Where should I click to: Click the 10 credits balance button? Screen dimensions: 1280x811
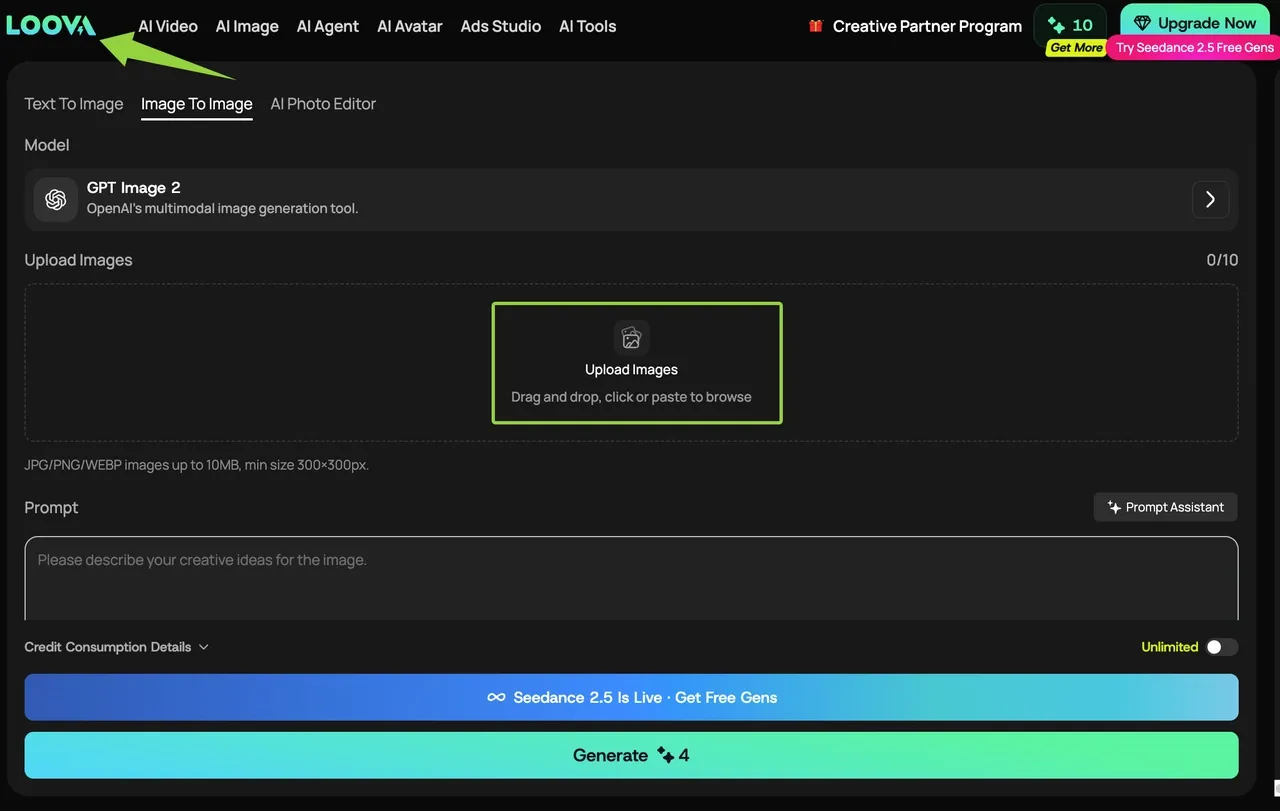pos(1070,25)
